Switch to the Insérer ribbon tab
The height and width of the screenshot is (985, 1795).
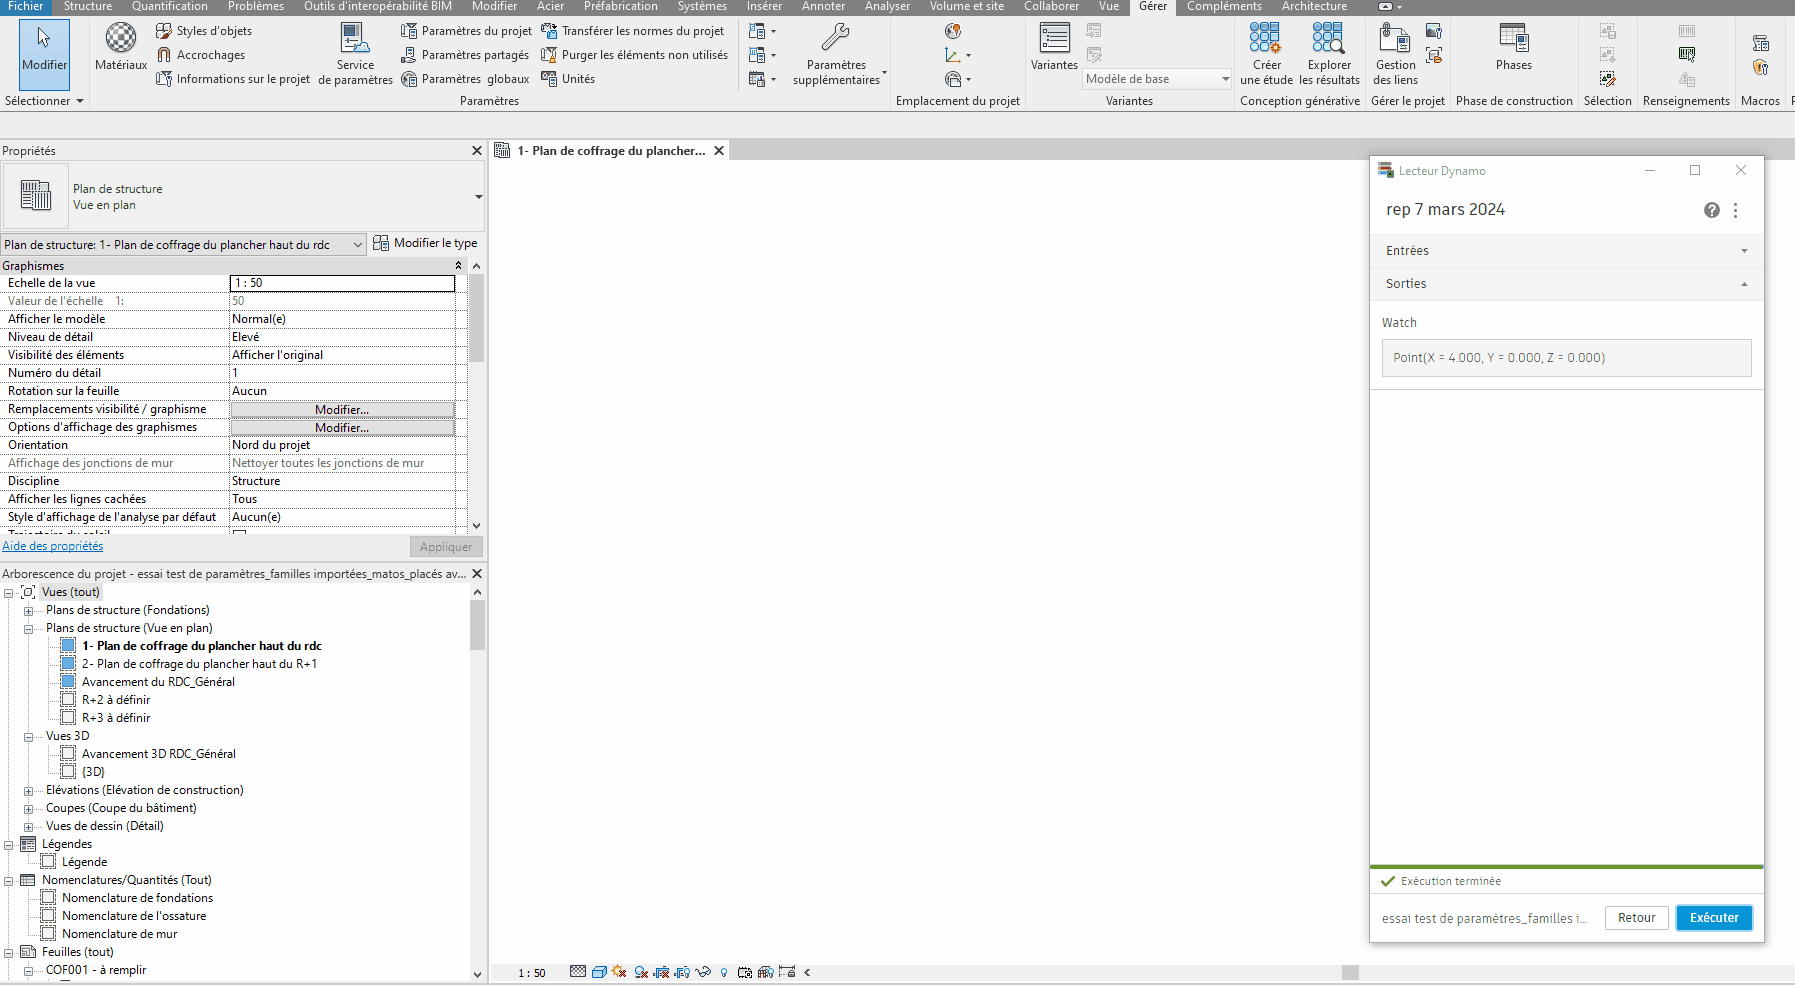(x=764, y=6)
